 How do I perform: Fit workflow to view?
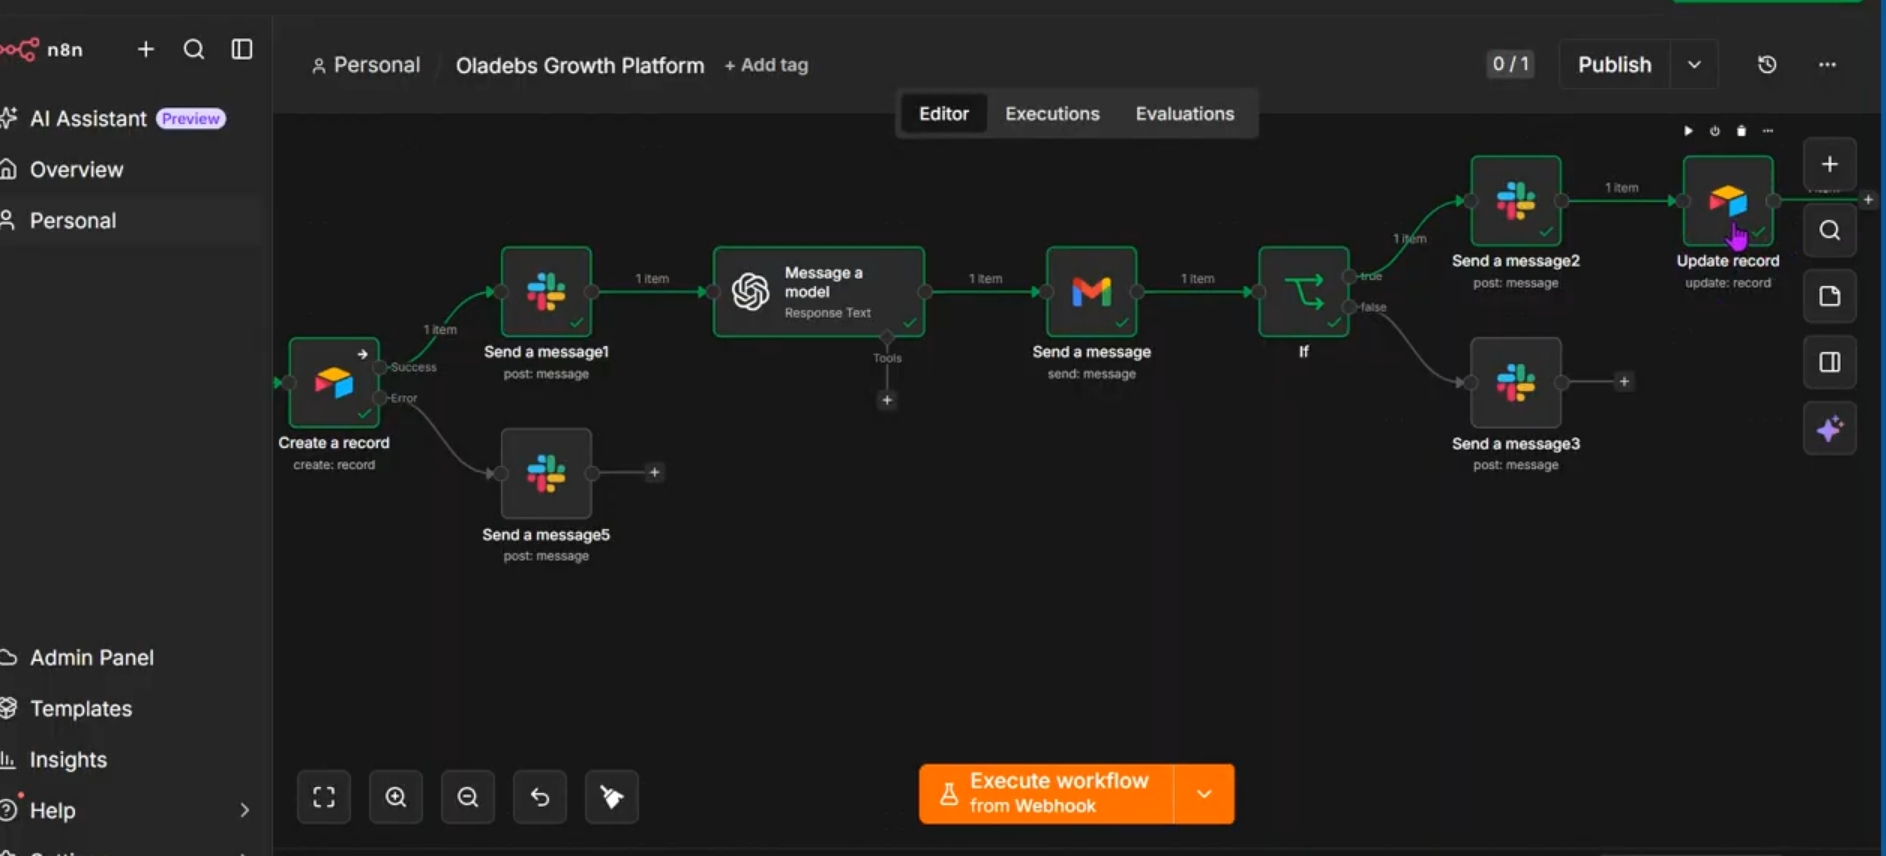[324, 797]
